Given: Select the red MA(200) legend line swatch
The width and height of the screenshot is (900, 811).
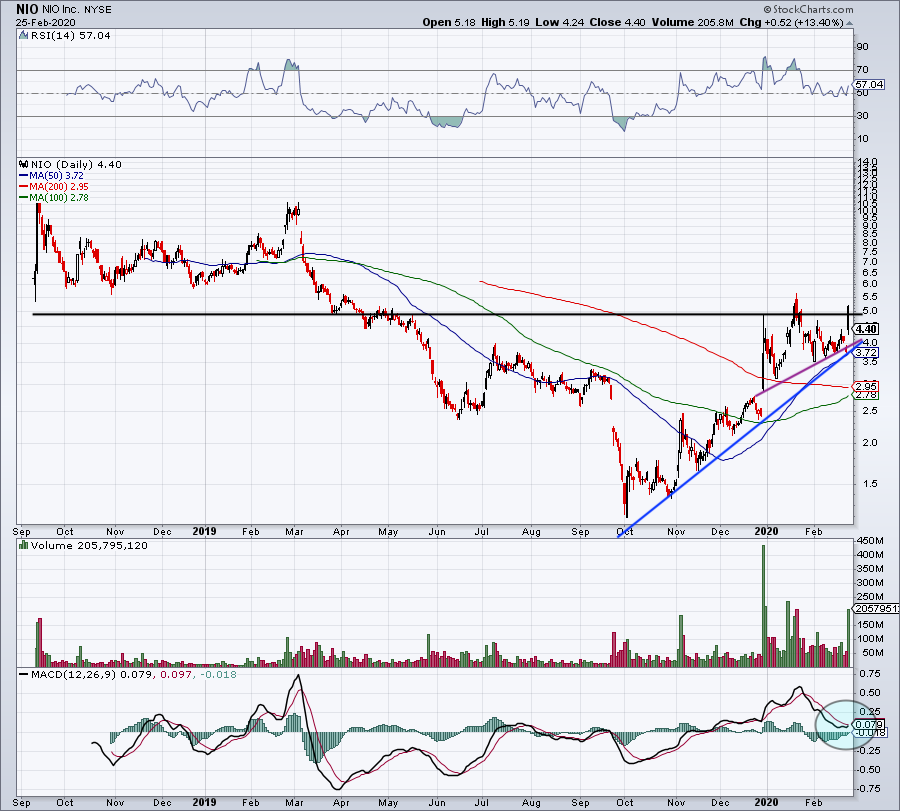Looking at the screenshot, I should (x=24, y=187).
